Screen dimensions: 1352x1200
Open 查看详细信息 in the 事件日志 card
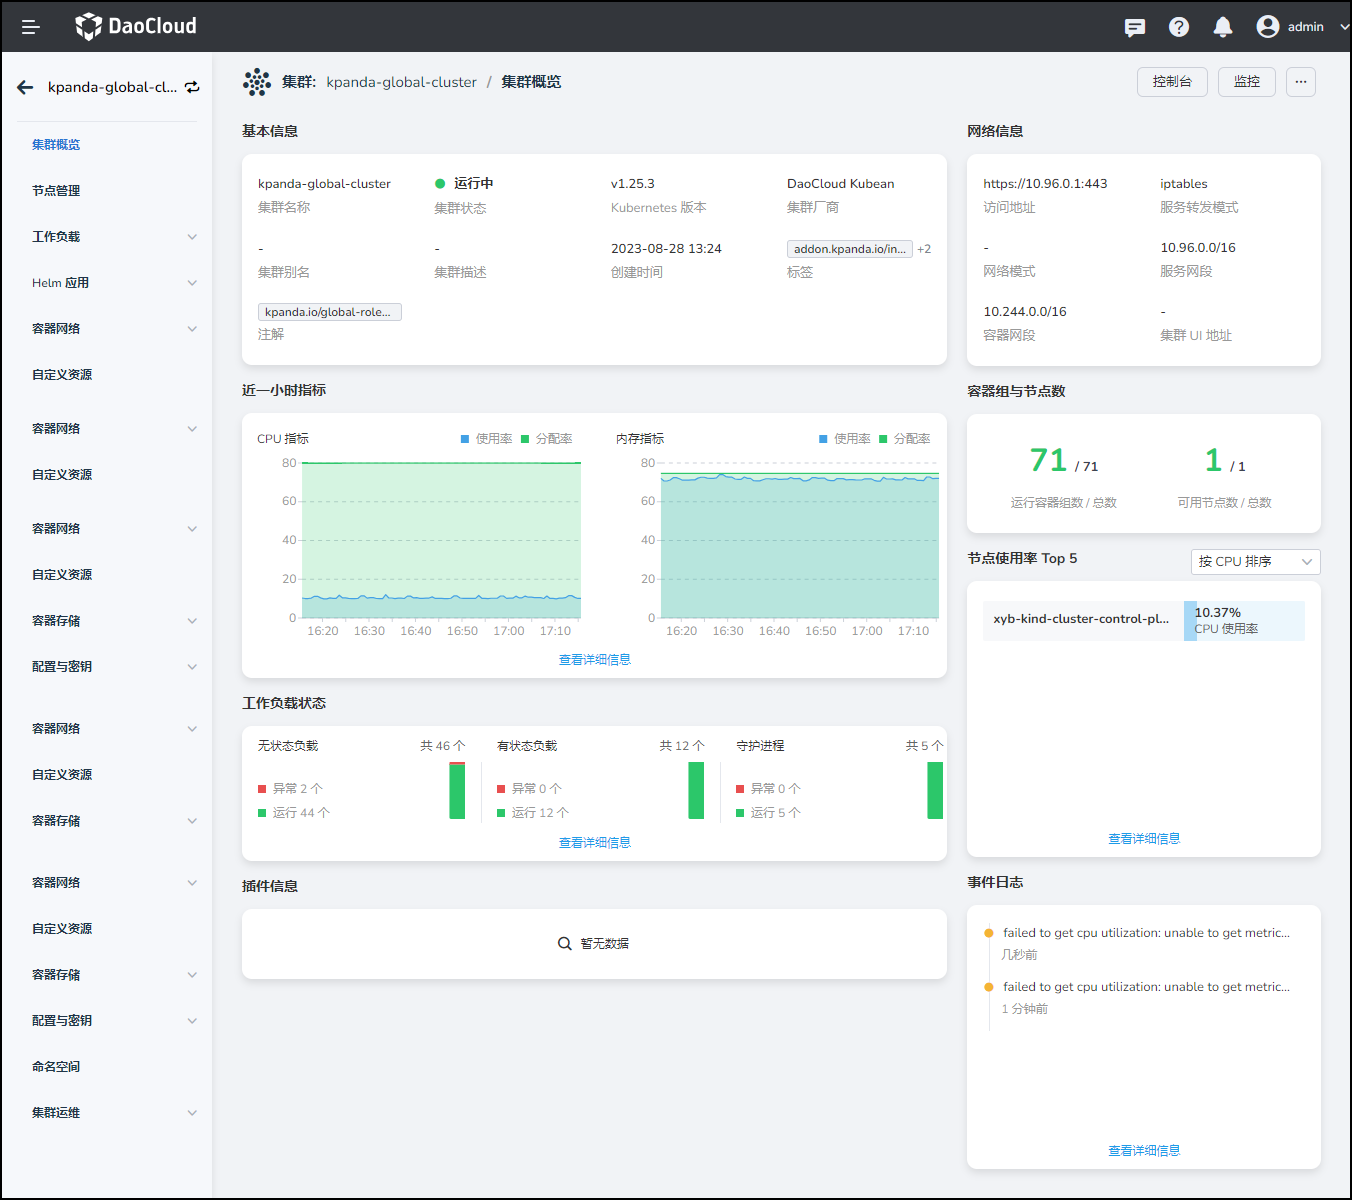point(1144,1151)
